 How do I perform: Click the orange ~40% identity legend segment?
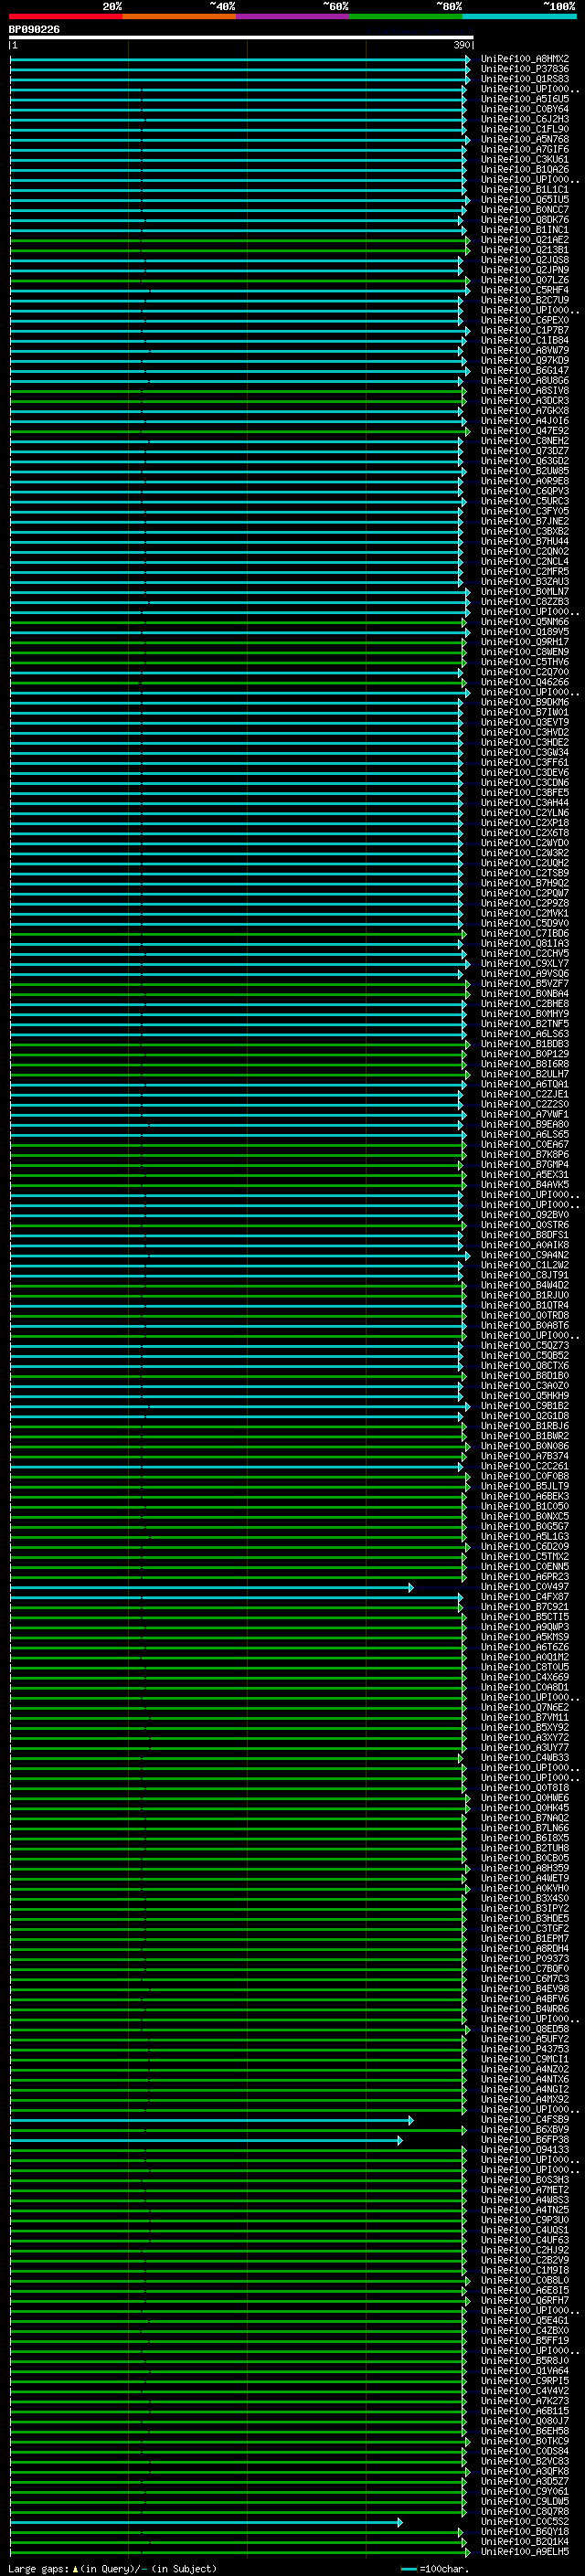tap(179, 16)
